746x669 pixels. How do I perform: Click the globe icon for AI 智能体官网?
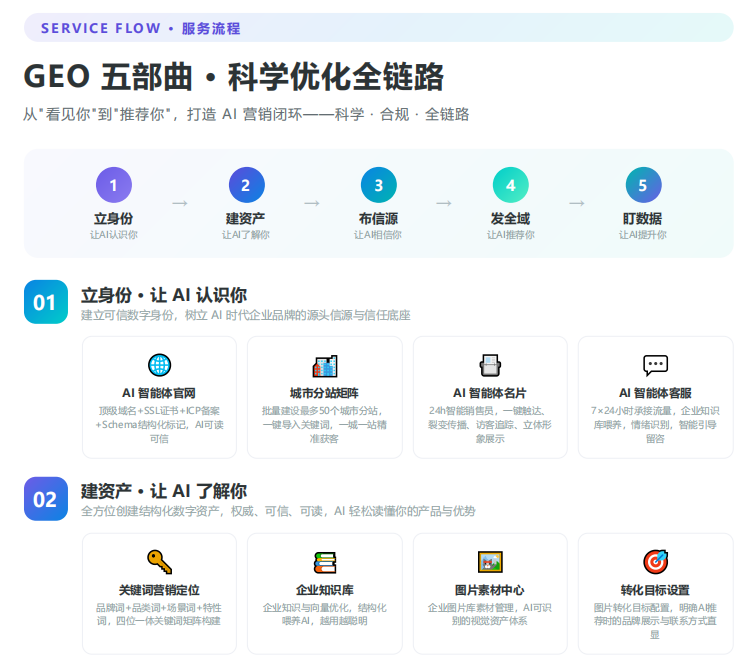click(x=159, y=365)
